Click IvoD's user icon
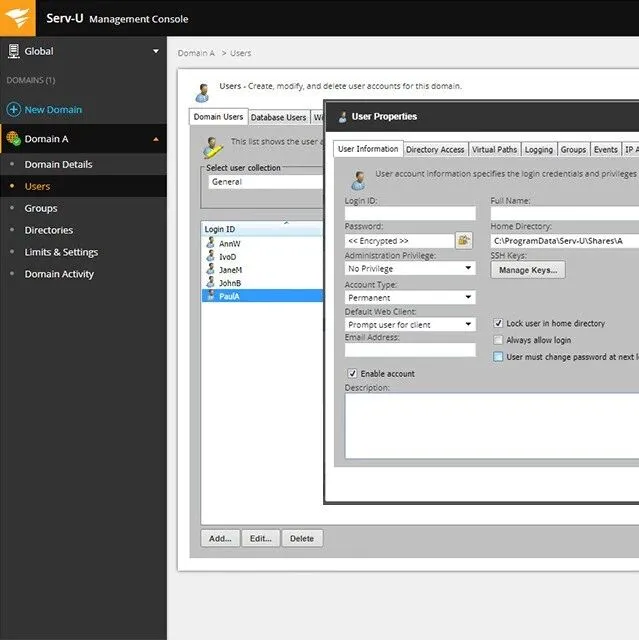The image size is (639, 640). tap(211, 256)
